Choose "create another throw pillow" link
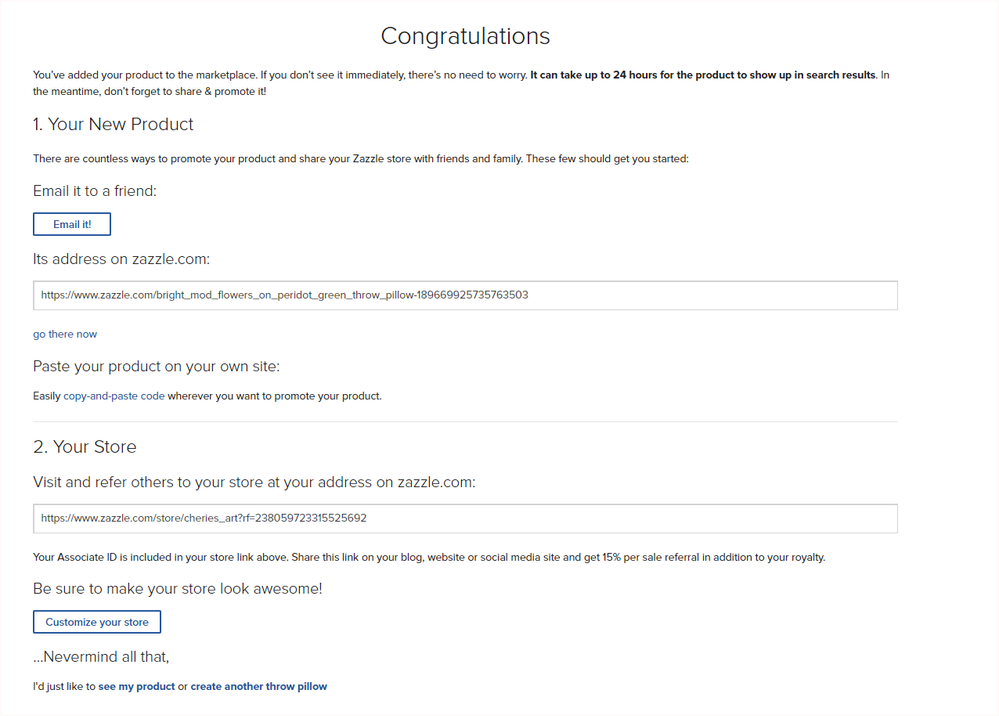Viewport: 999px width, 716px height. [259, 686]
